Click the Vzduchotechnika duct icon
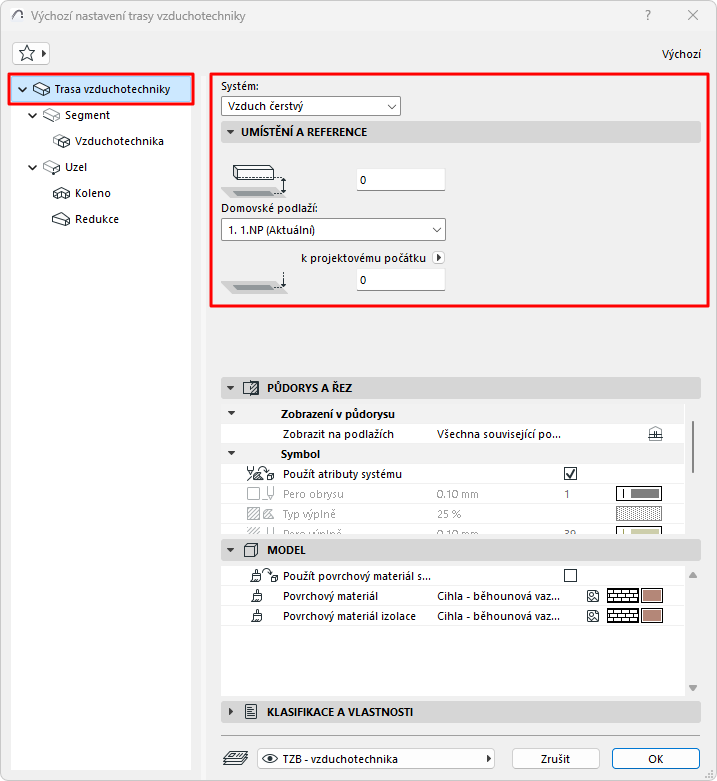 coord(61,141)
